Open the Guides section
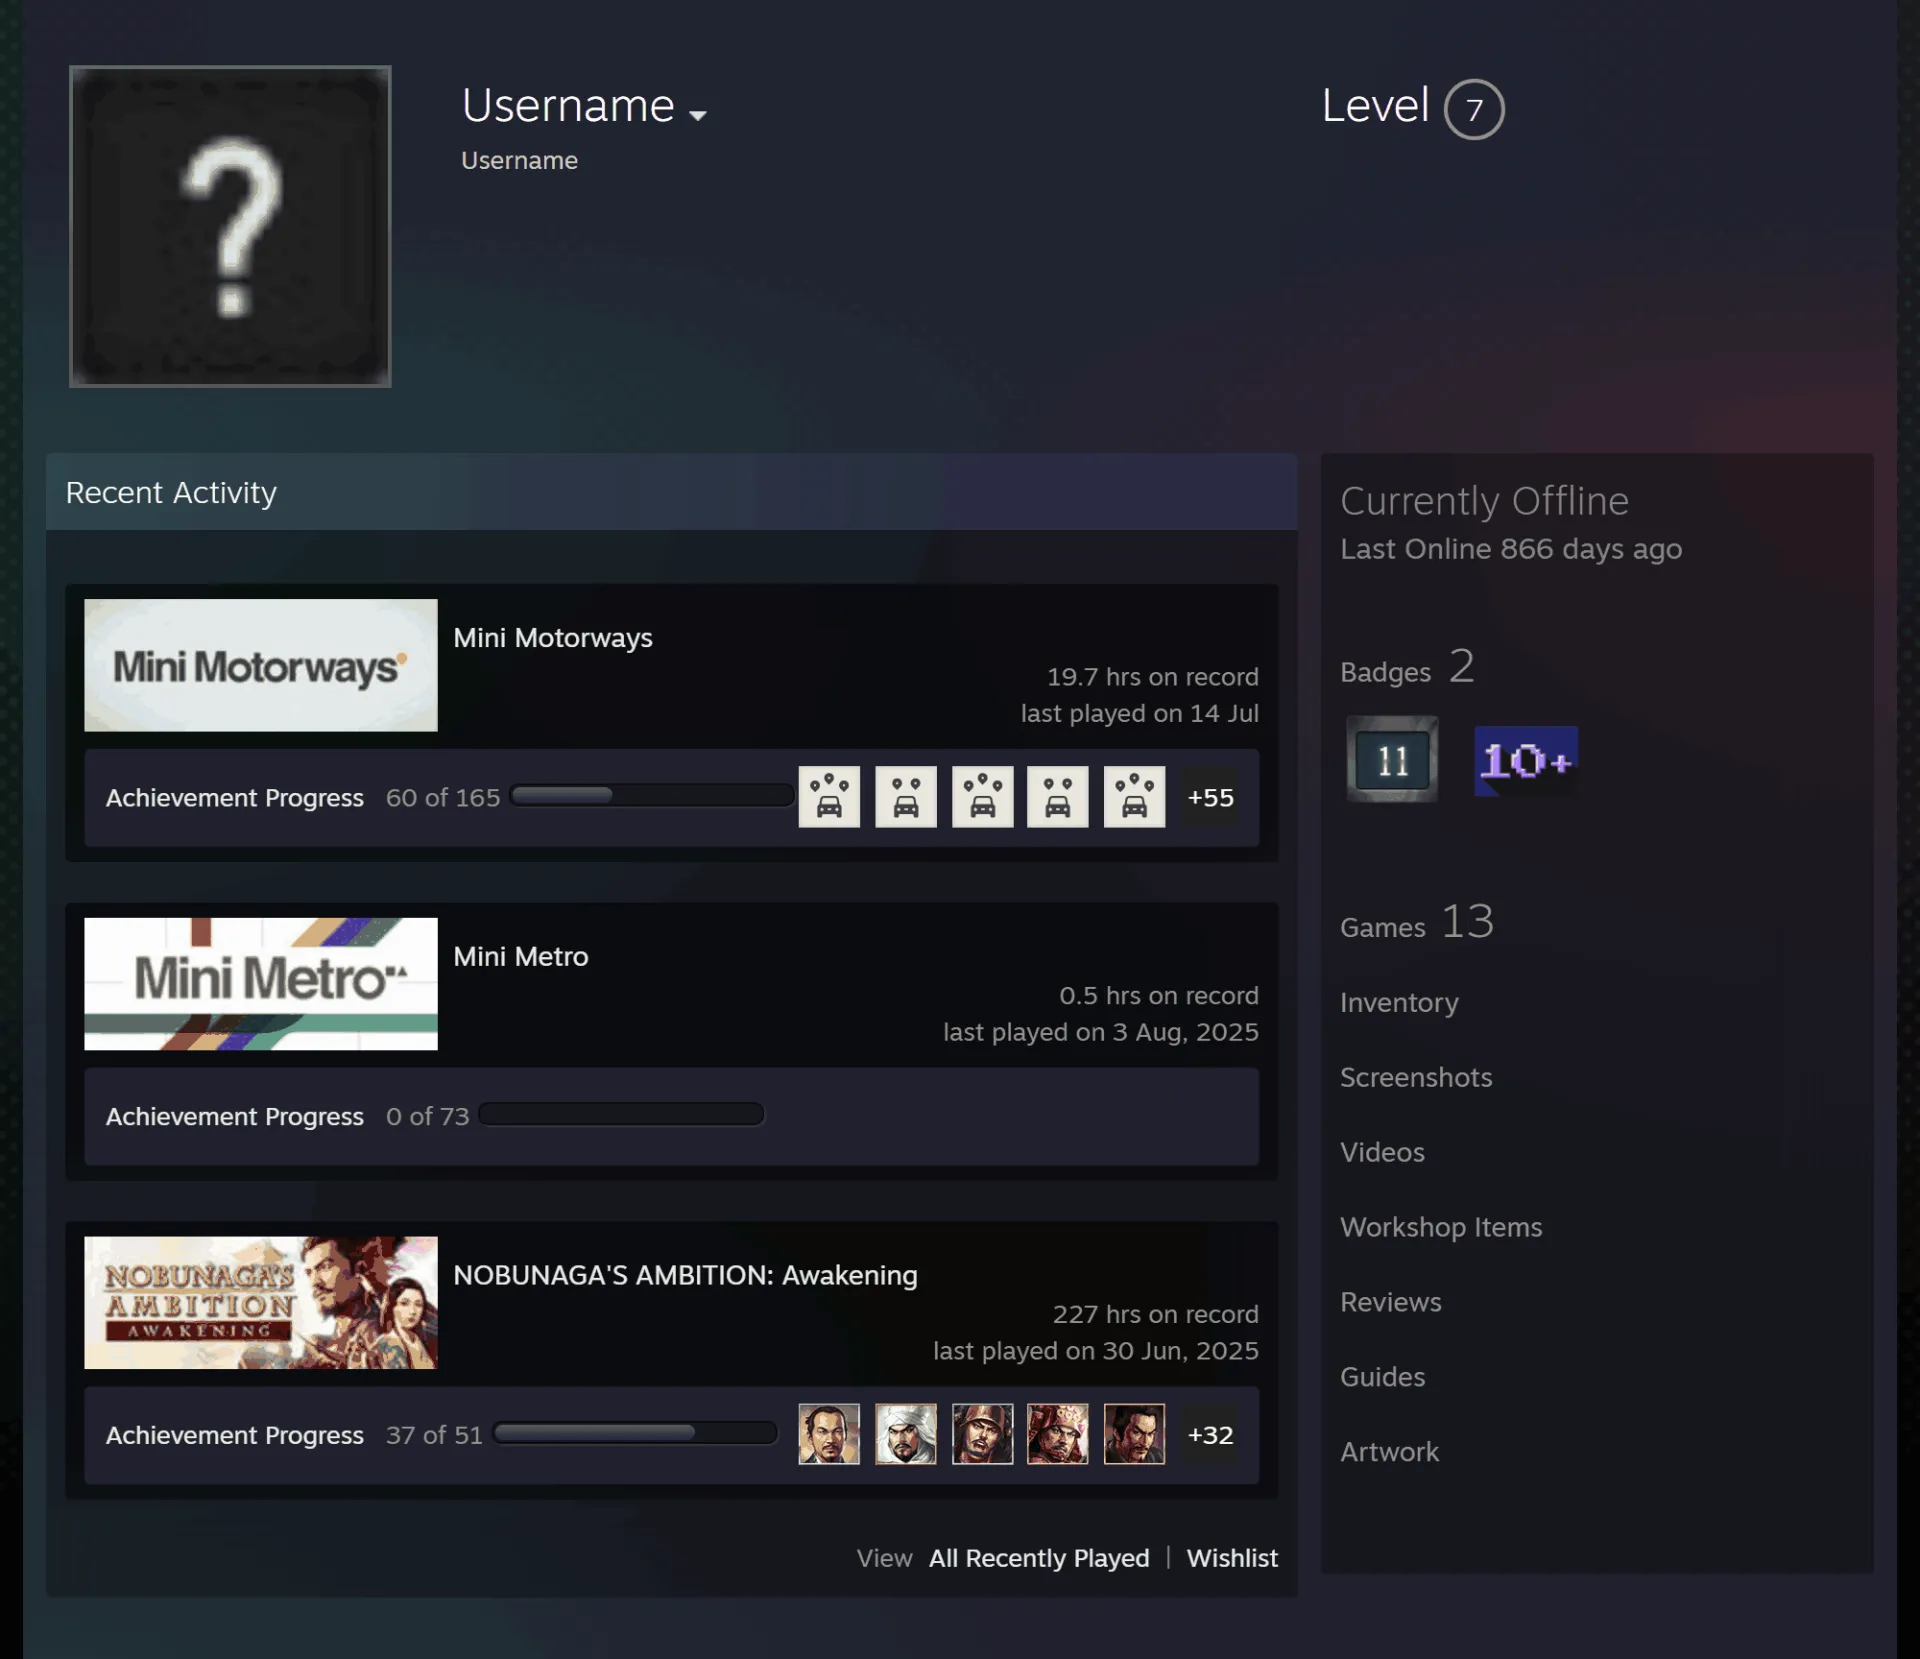1920x1659 pixels. click(1382, 1377)
